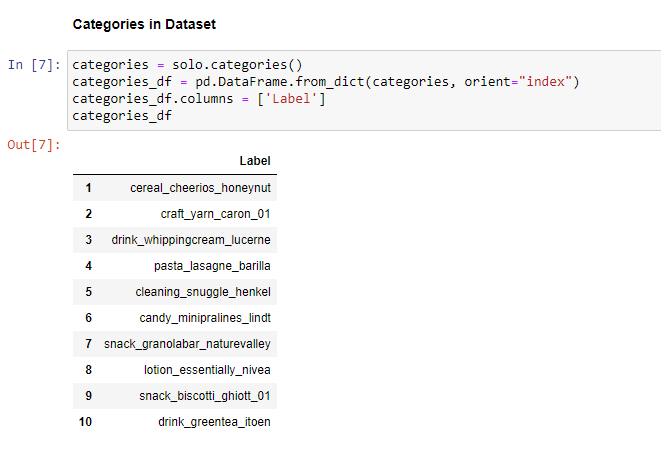Image resolution: width=661 pixels, height=452 pixels.
Task: Click the last code line categories_df
Action: [x=121, y=116]
